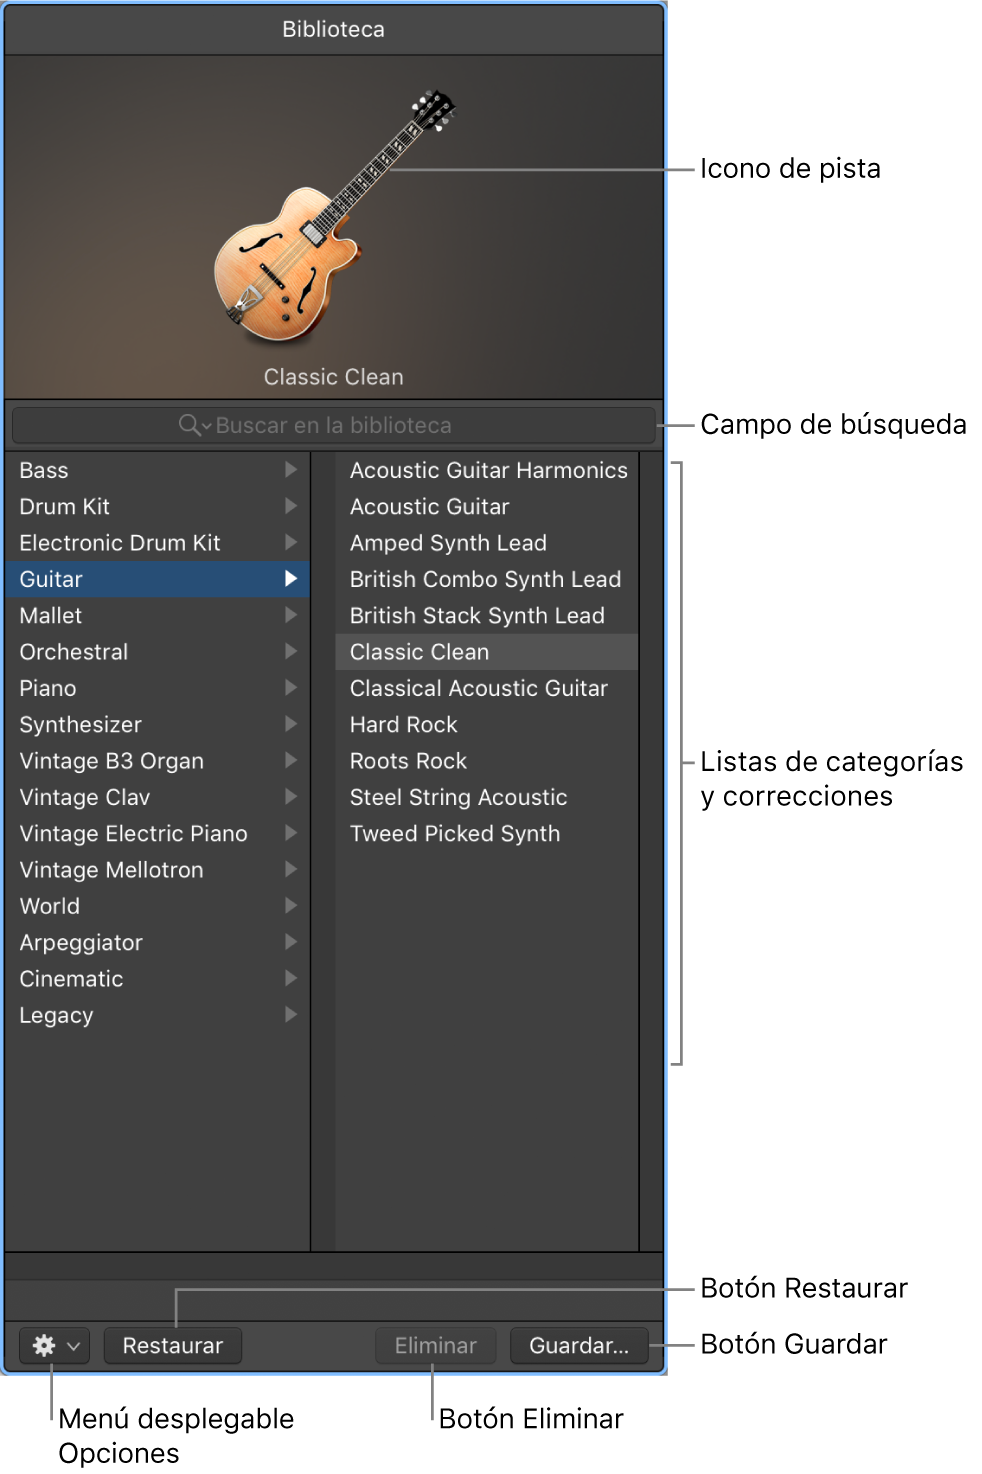Expand the Drum Kit category arrow

(291, 506)
